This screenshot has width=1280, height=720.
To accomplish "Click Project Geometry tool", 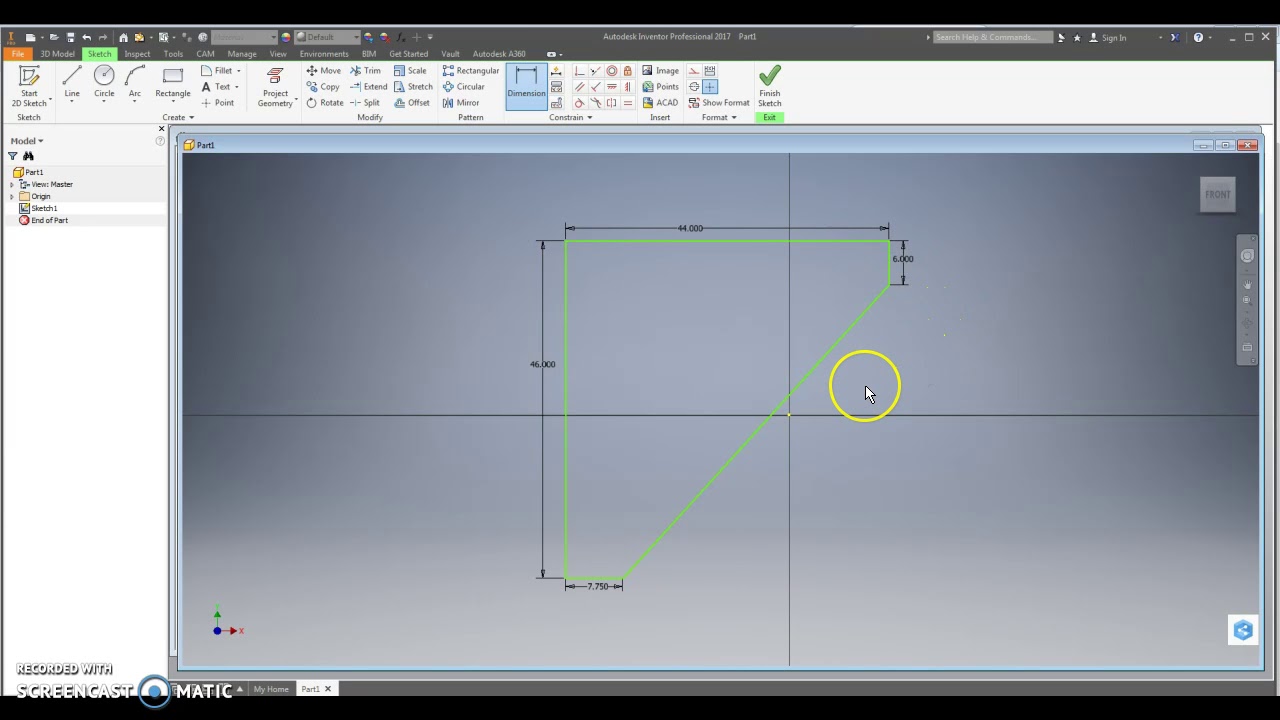I will 275,87.
